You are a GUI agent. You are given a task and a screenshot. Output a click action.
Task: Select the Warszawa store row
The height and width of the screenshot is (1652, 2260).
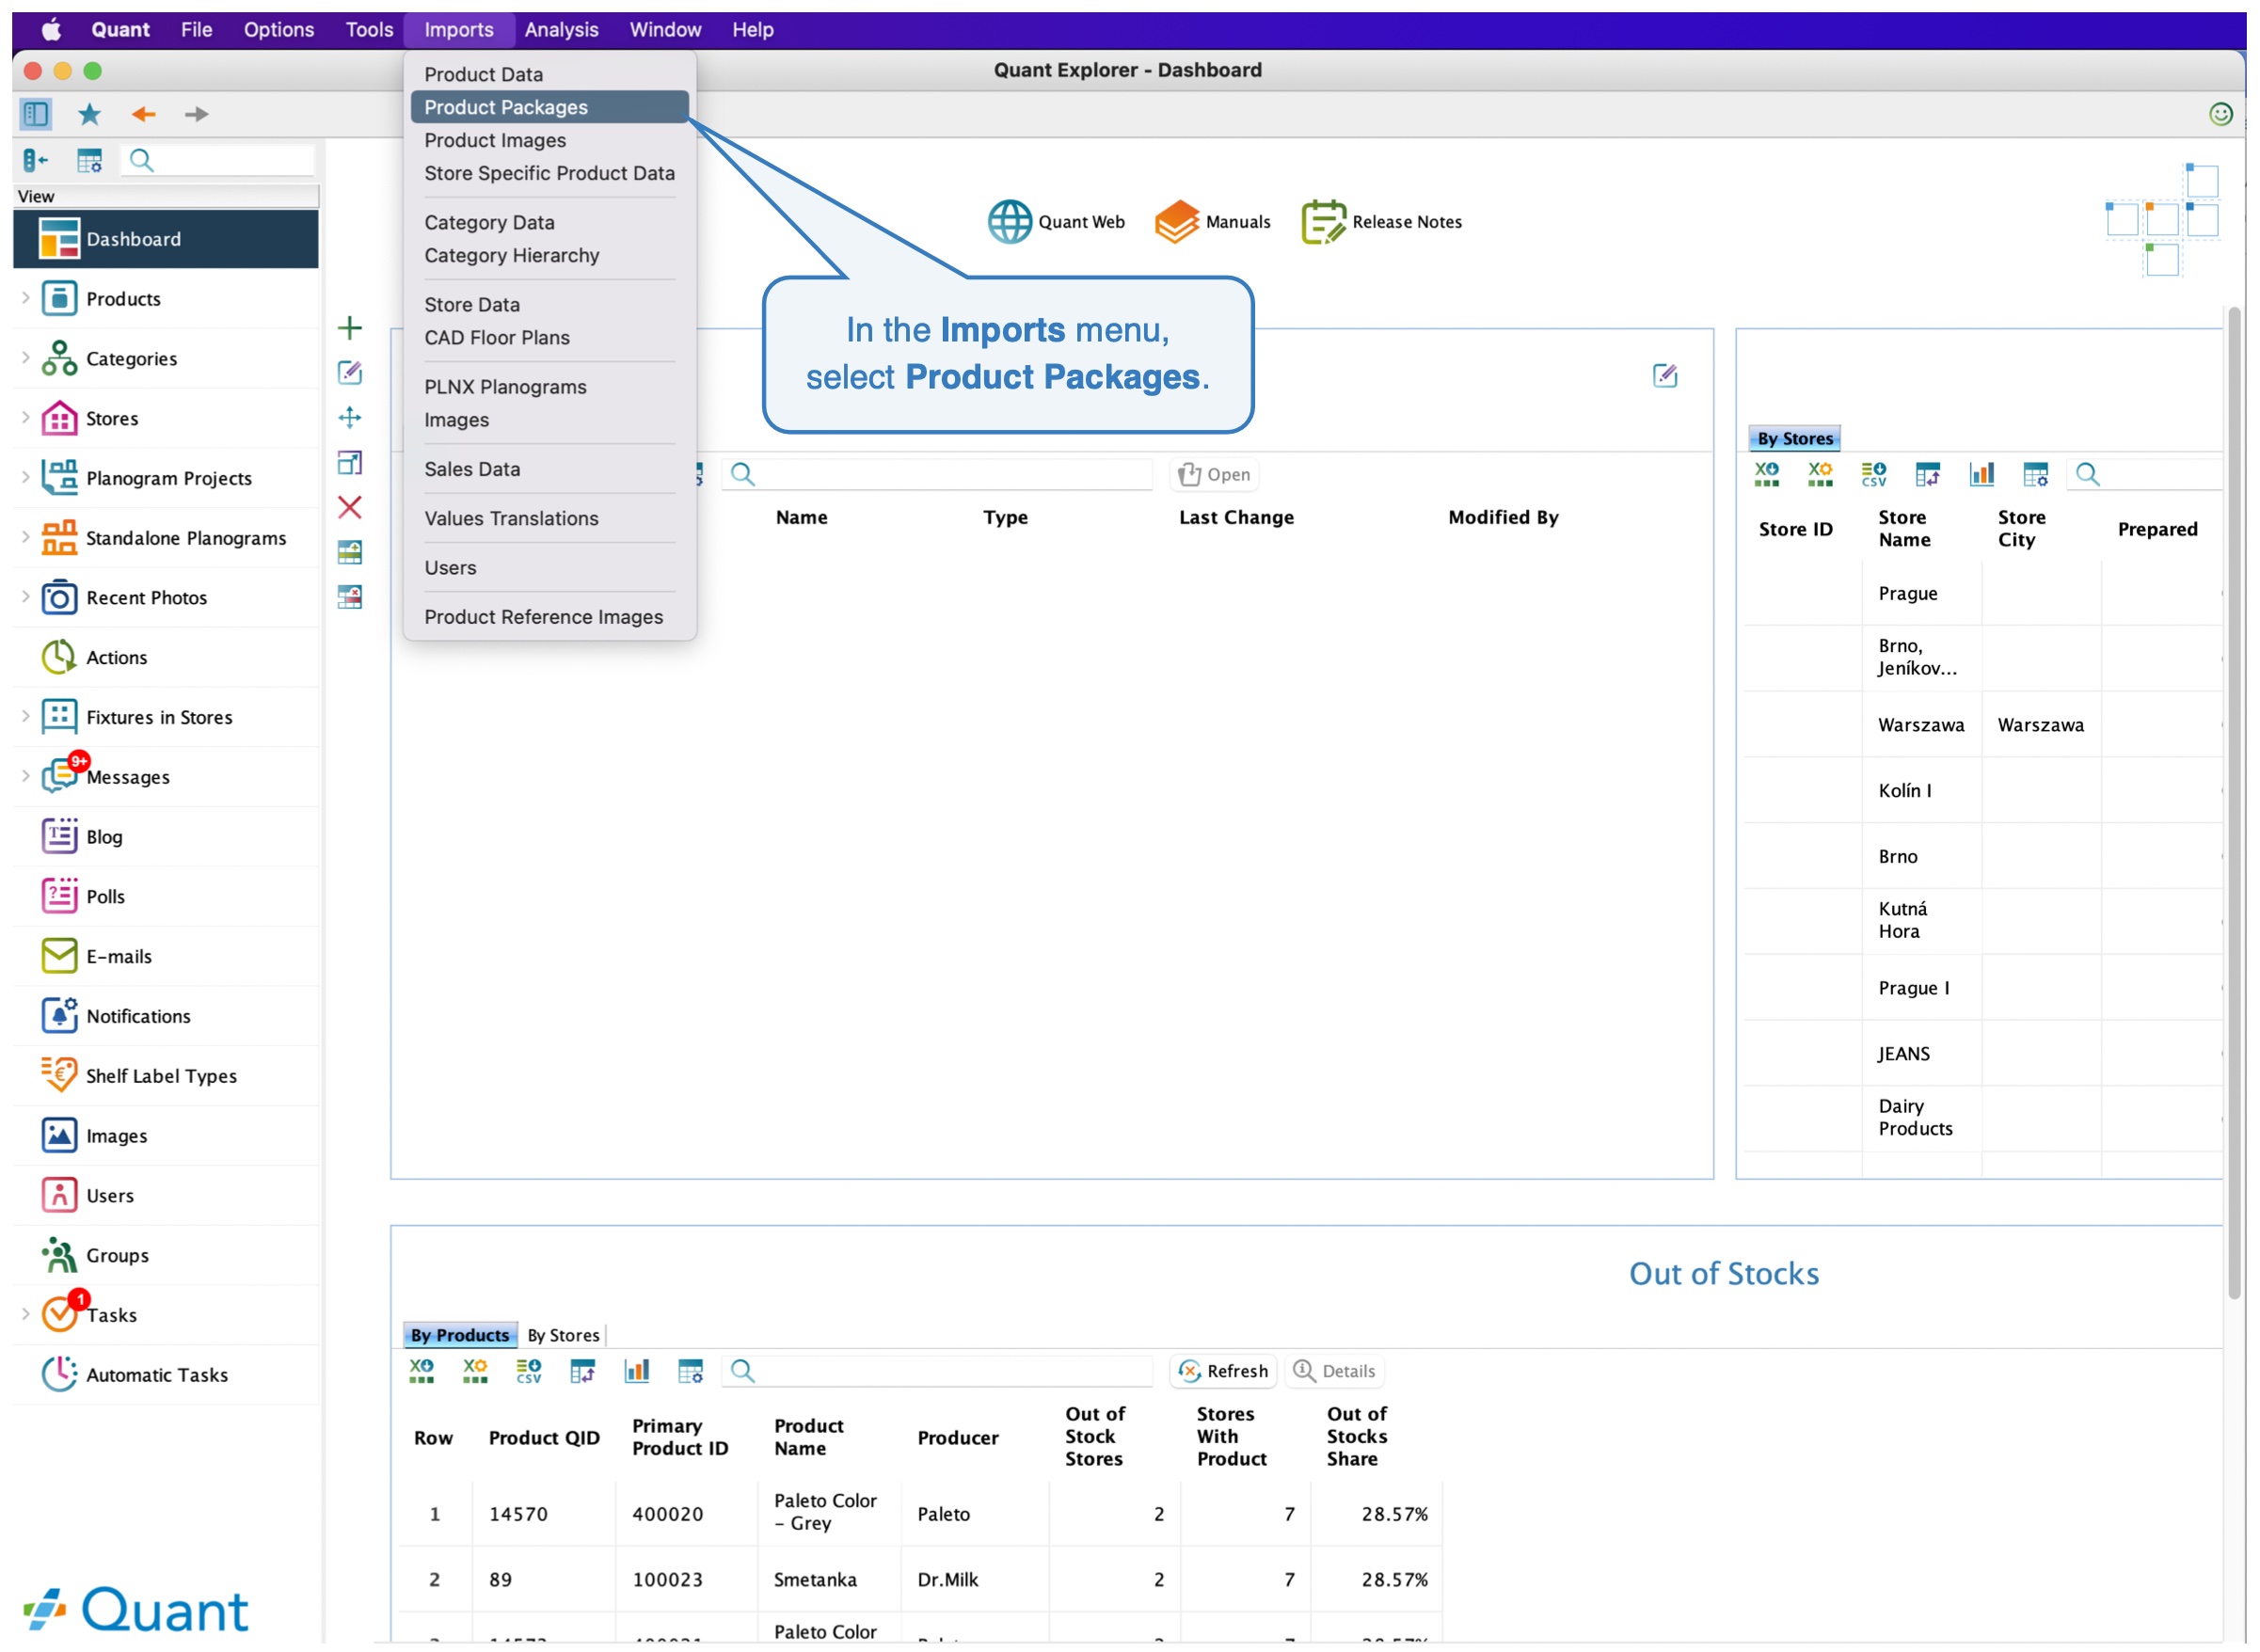tap(1982, 724)
